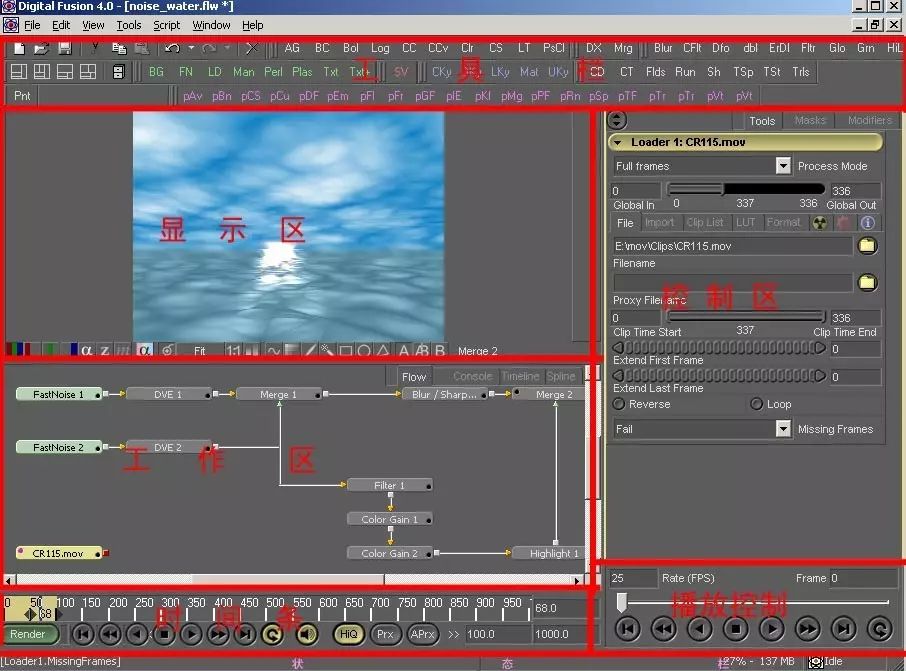The height and width of the screenshot is (671, 906).
Task: Open the Missing Frames dropdown
Action: (783, 429)
